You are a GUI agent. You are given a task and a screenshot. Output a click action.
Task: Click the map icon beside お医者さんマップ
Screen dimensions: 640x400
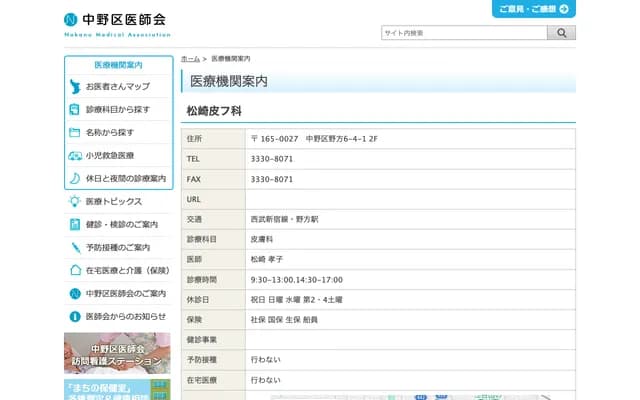(75, 87)
